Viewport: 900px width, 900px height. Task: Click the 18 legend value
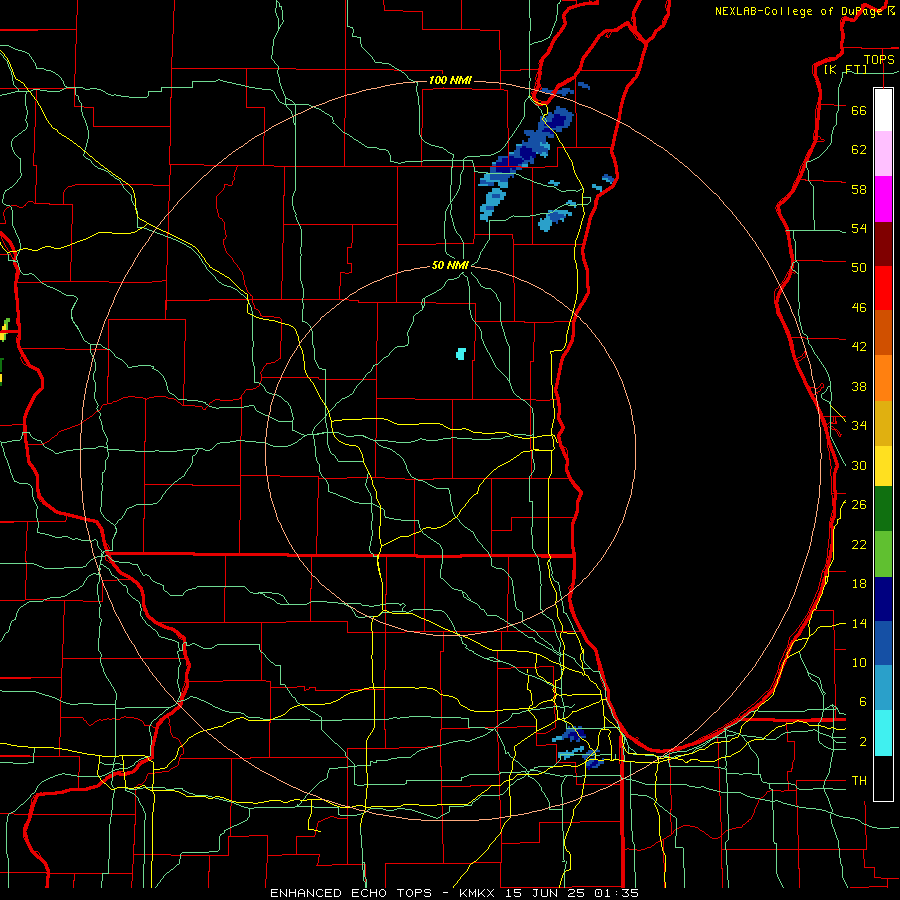859,584
